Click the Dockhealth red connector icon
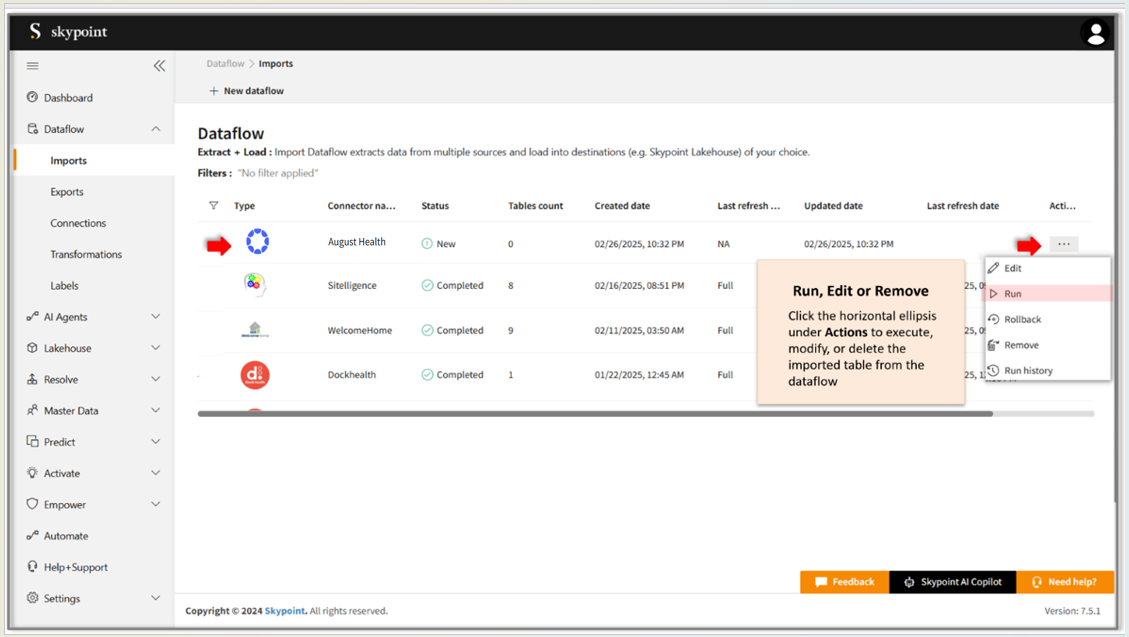Screen dimensions: 1129x637 pos(255,375)
